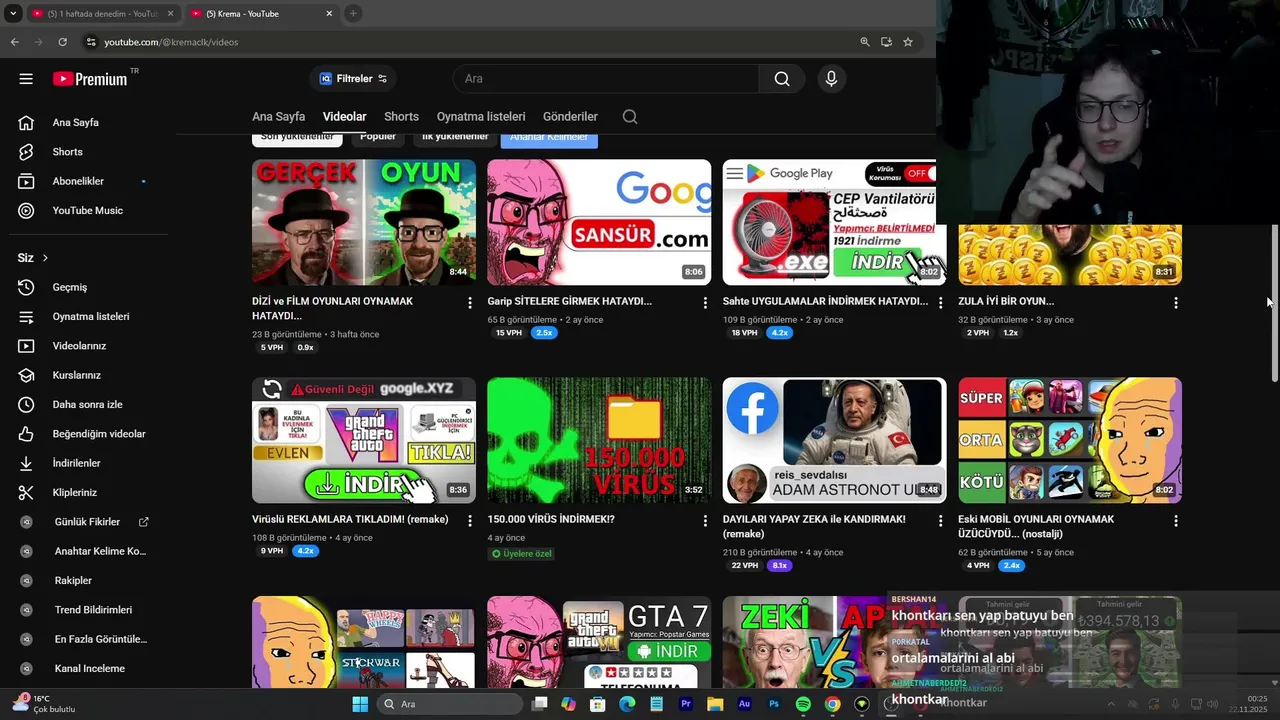Open options menu for Eski MOBİL OYUNLARI video

tap(1176, 521)
